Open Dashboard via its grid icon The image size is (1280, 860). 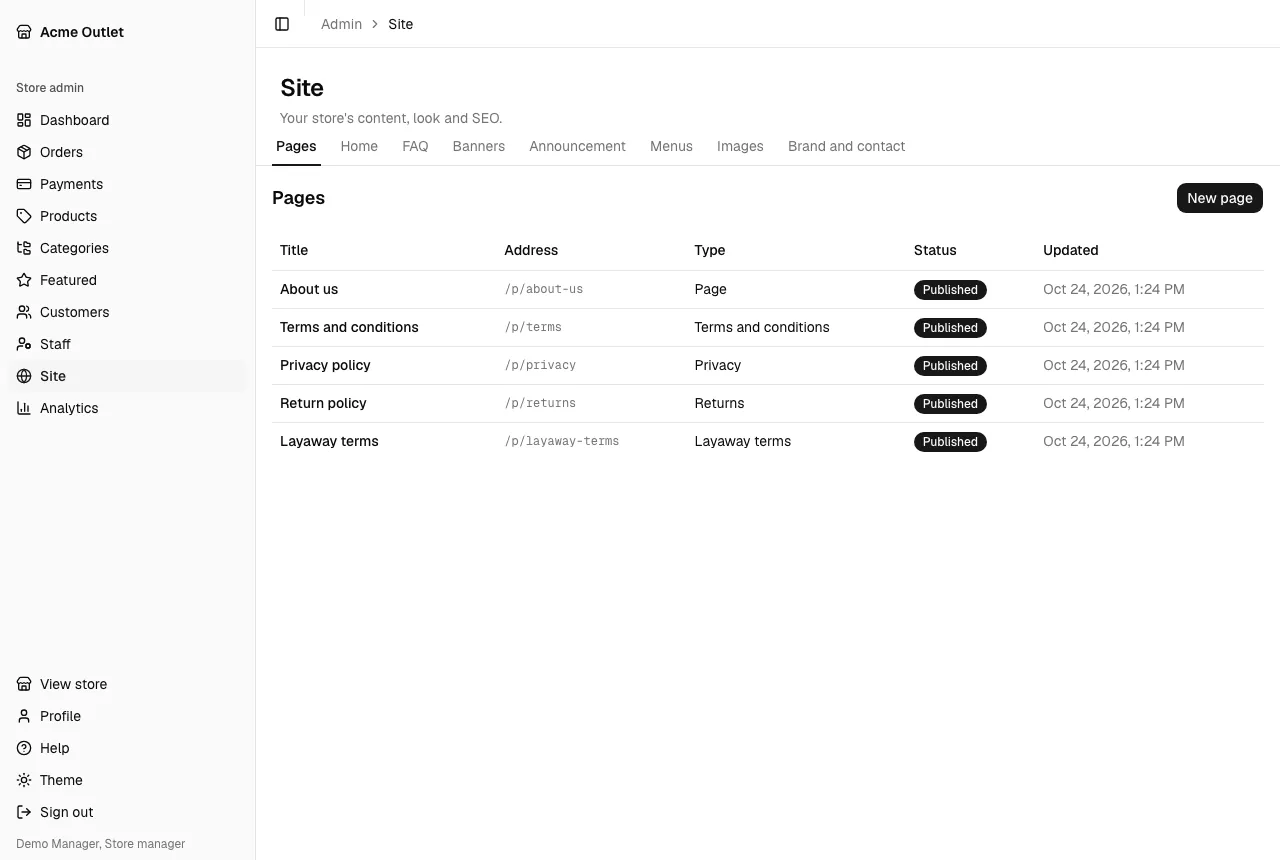coord(24,120)
